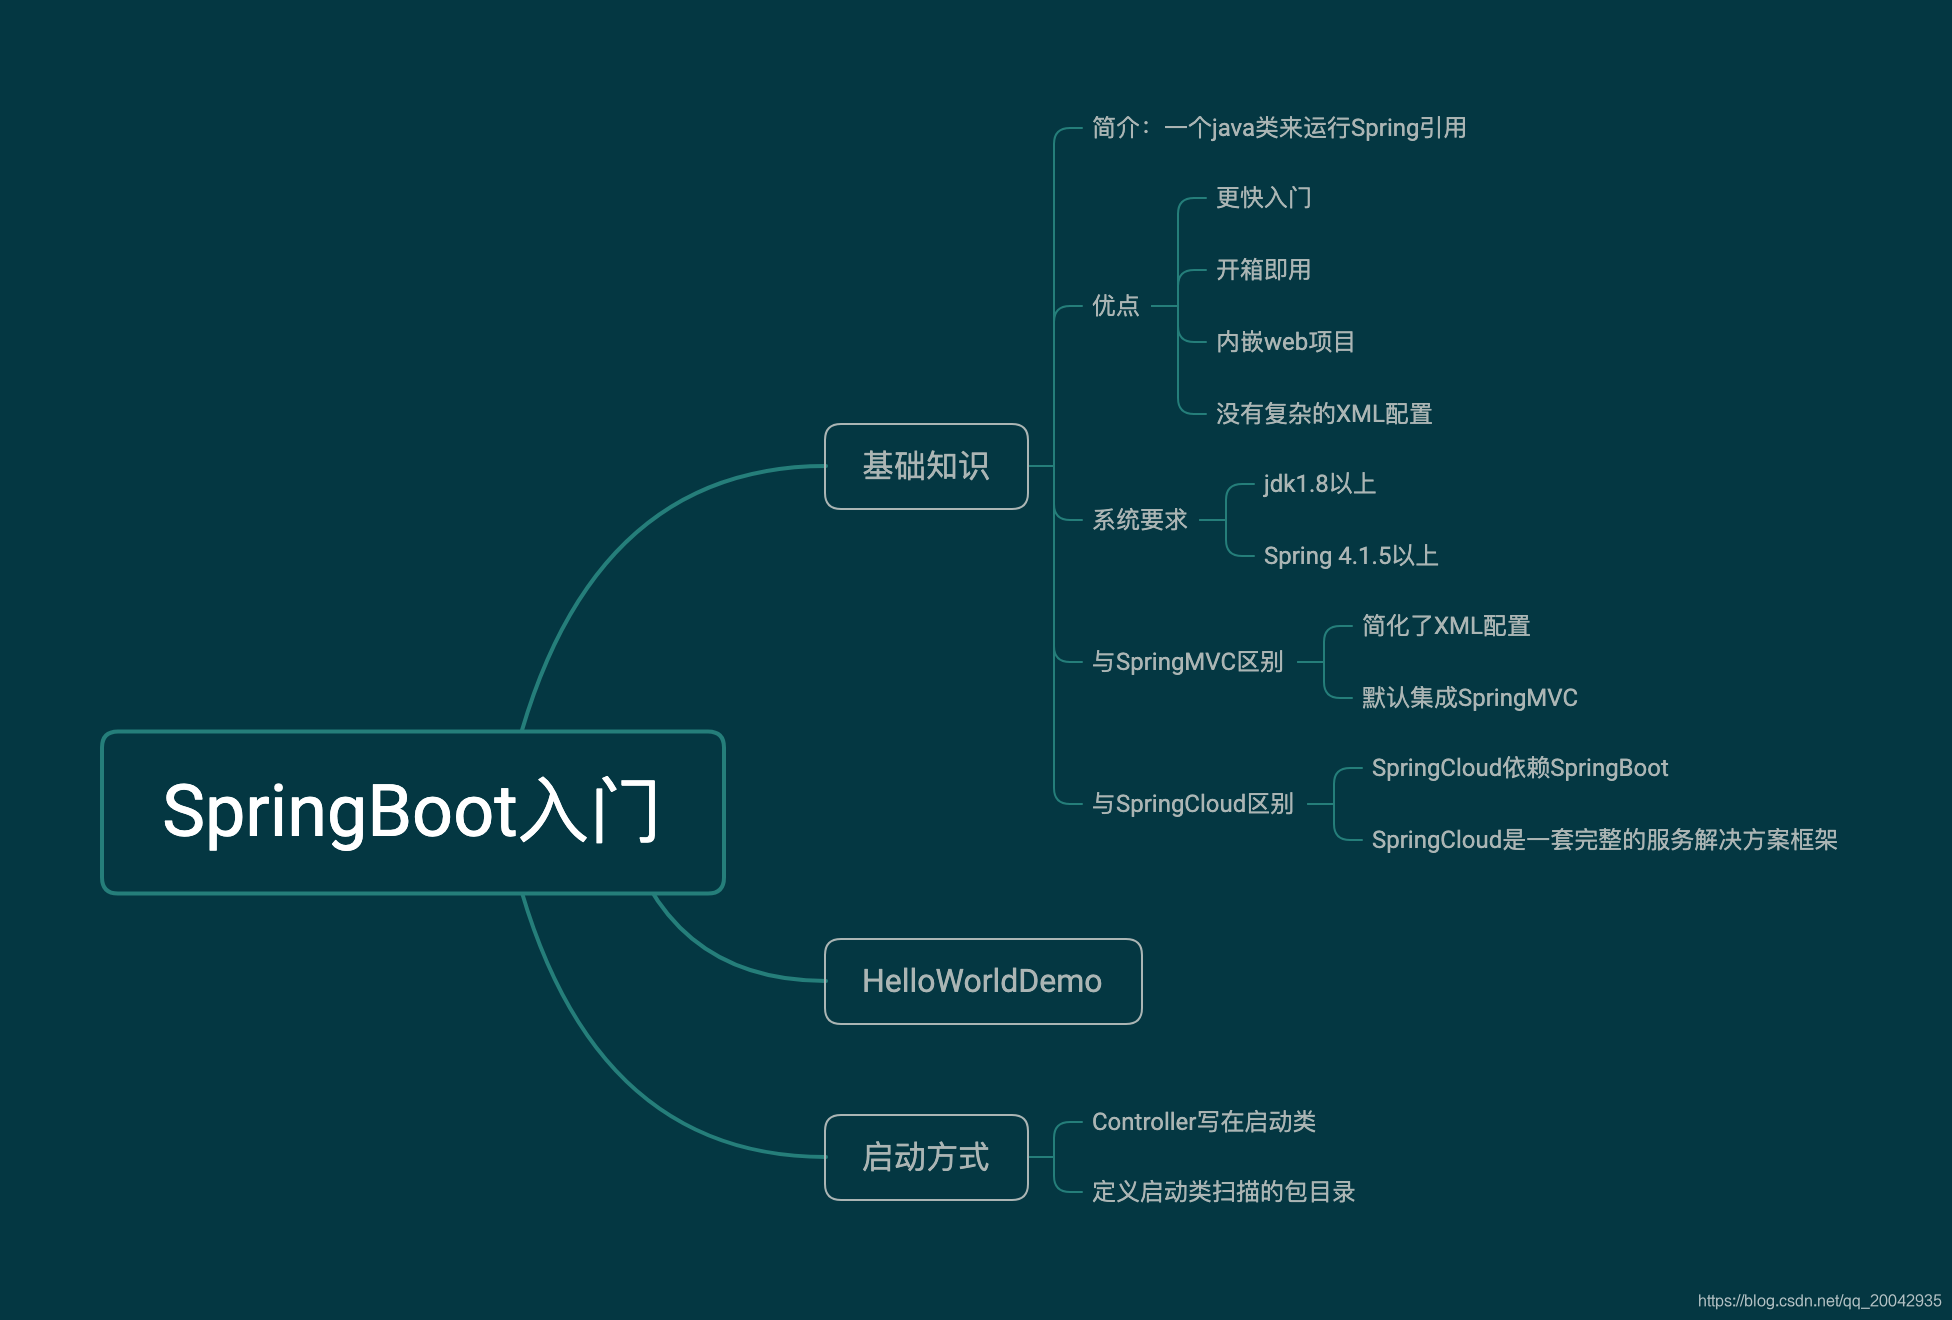Select the SpringBoot入门 root node

pos(413,812)
